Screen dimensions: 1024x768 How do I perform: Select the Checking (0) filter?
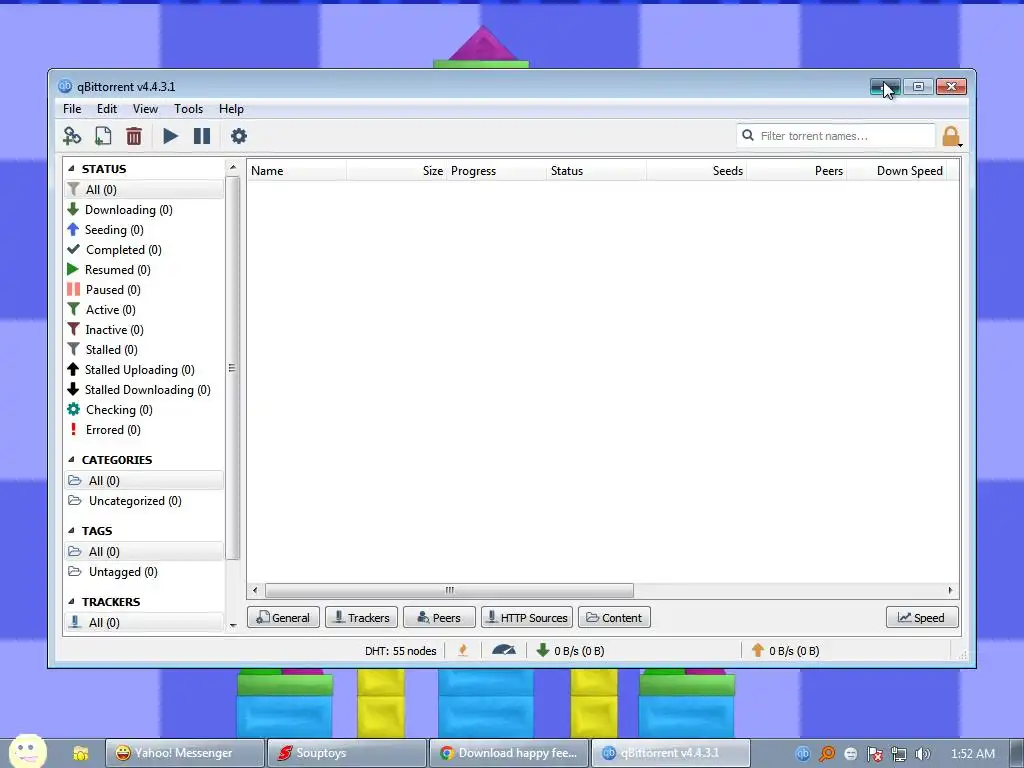pos(144,410)
